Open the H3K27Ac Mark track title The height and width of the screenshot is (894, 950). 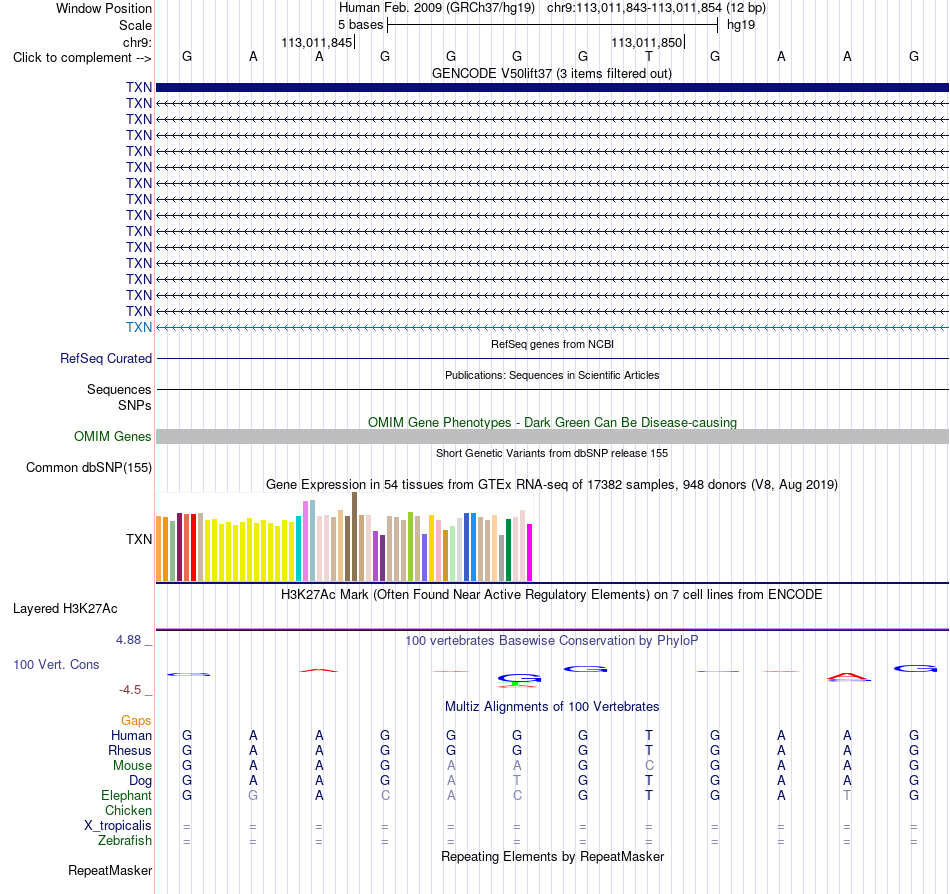[552, 594]
